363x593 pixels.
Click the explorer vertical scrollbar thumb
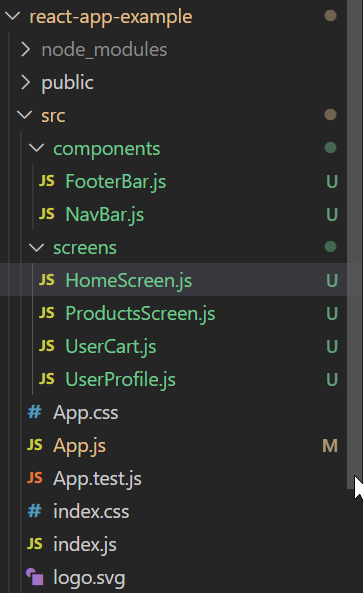coord(355,244)
